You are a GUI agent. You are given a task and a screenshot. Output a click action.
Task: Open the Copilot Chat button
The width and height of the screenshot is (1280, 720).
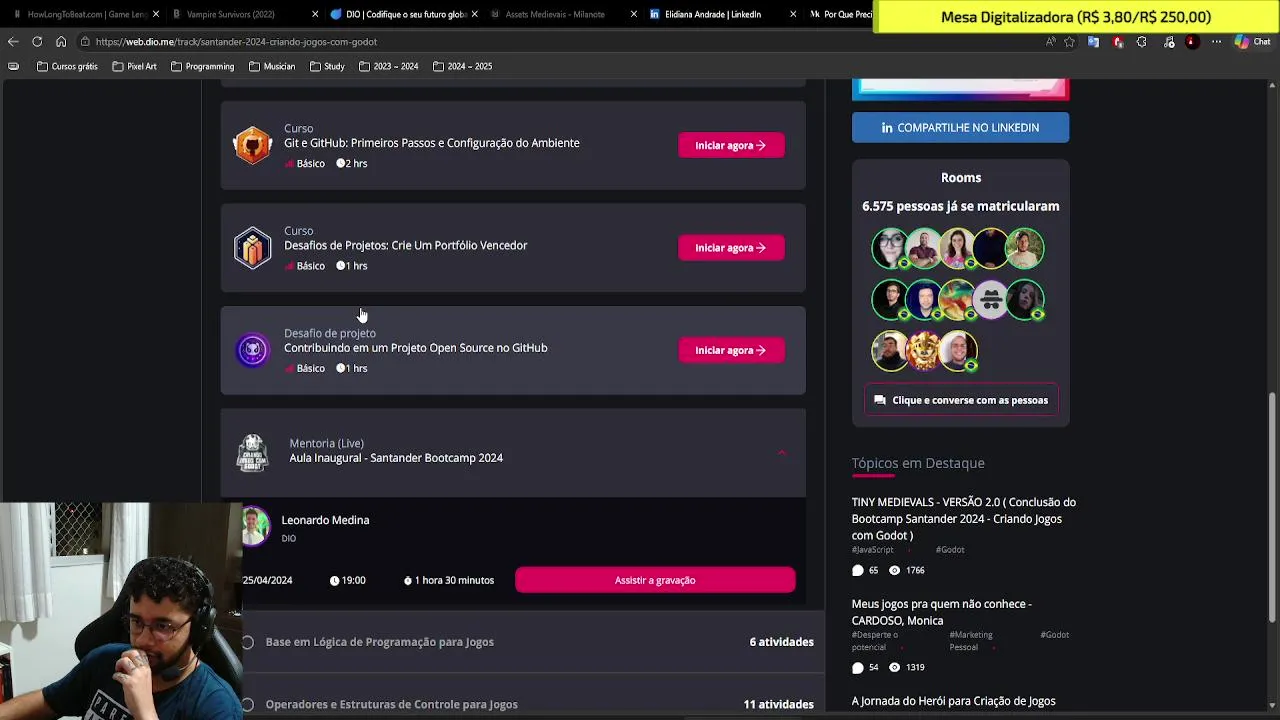(1252, 42)
